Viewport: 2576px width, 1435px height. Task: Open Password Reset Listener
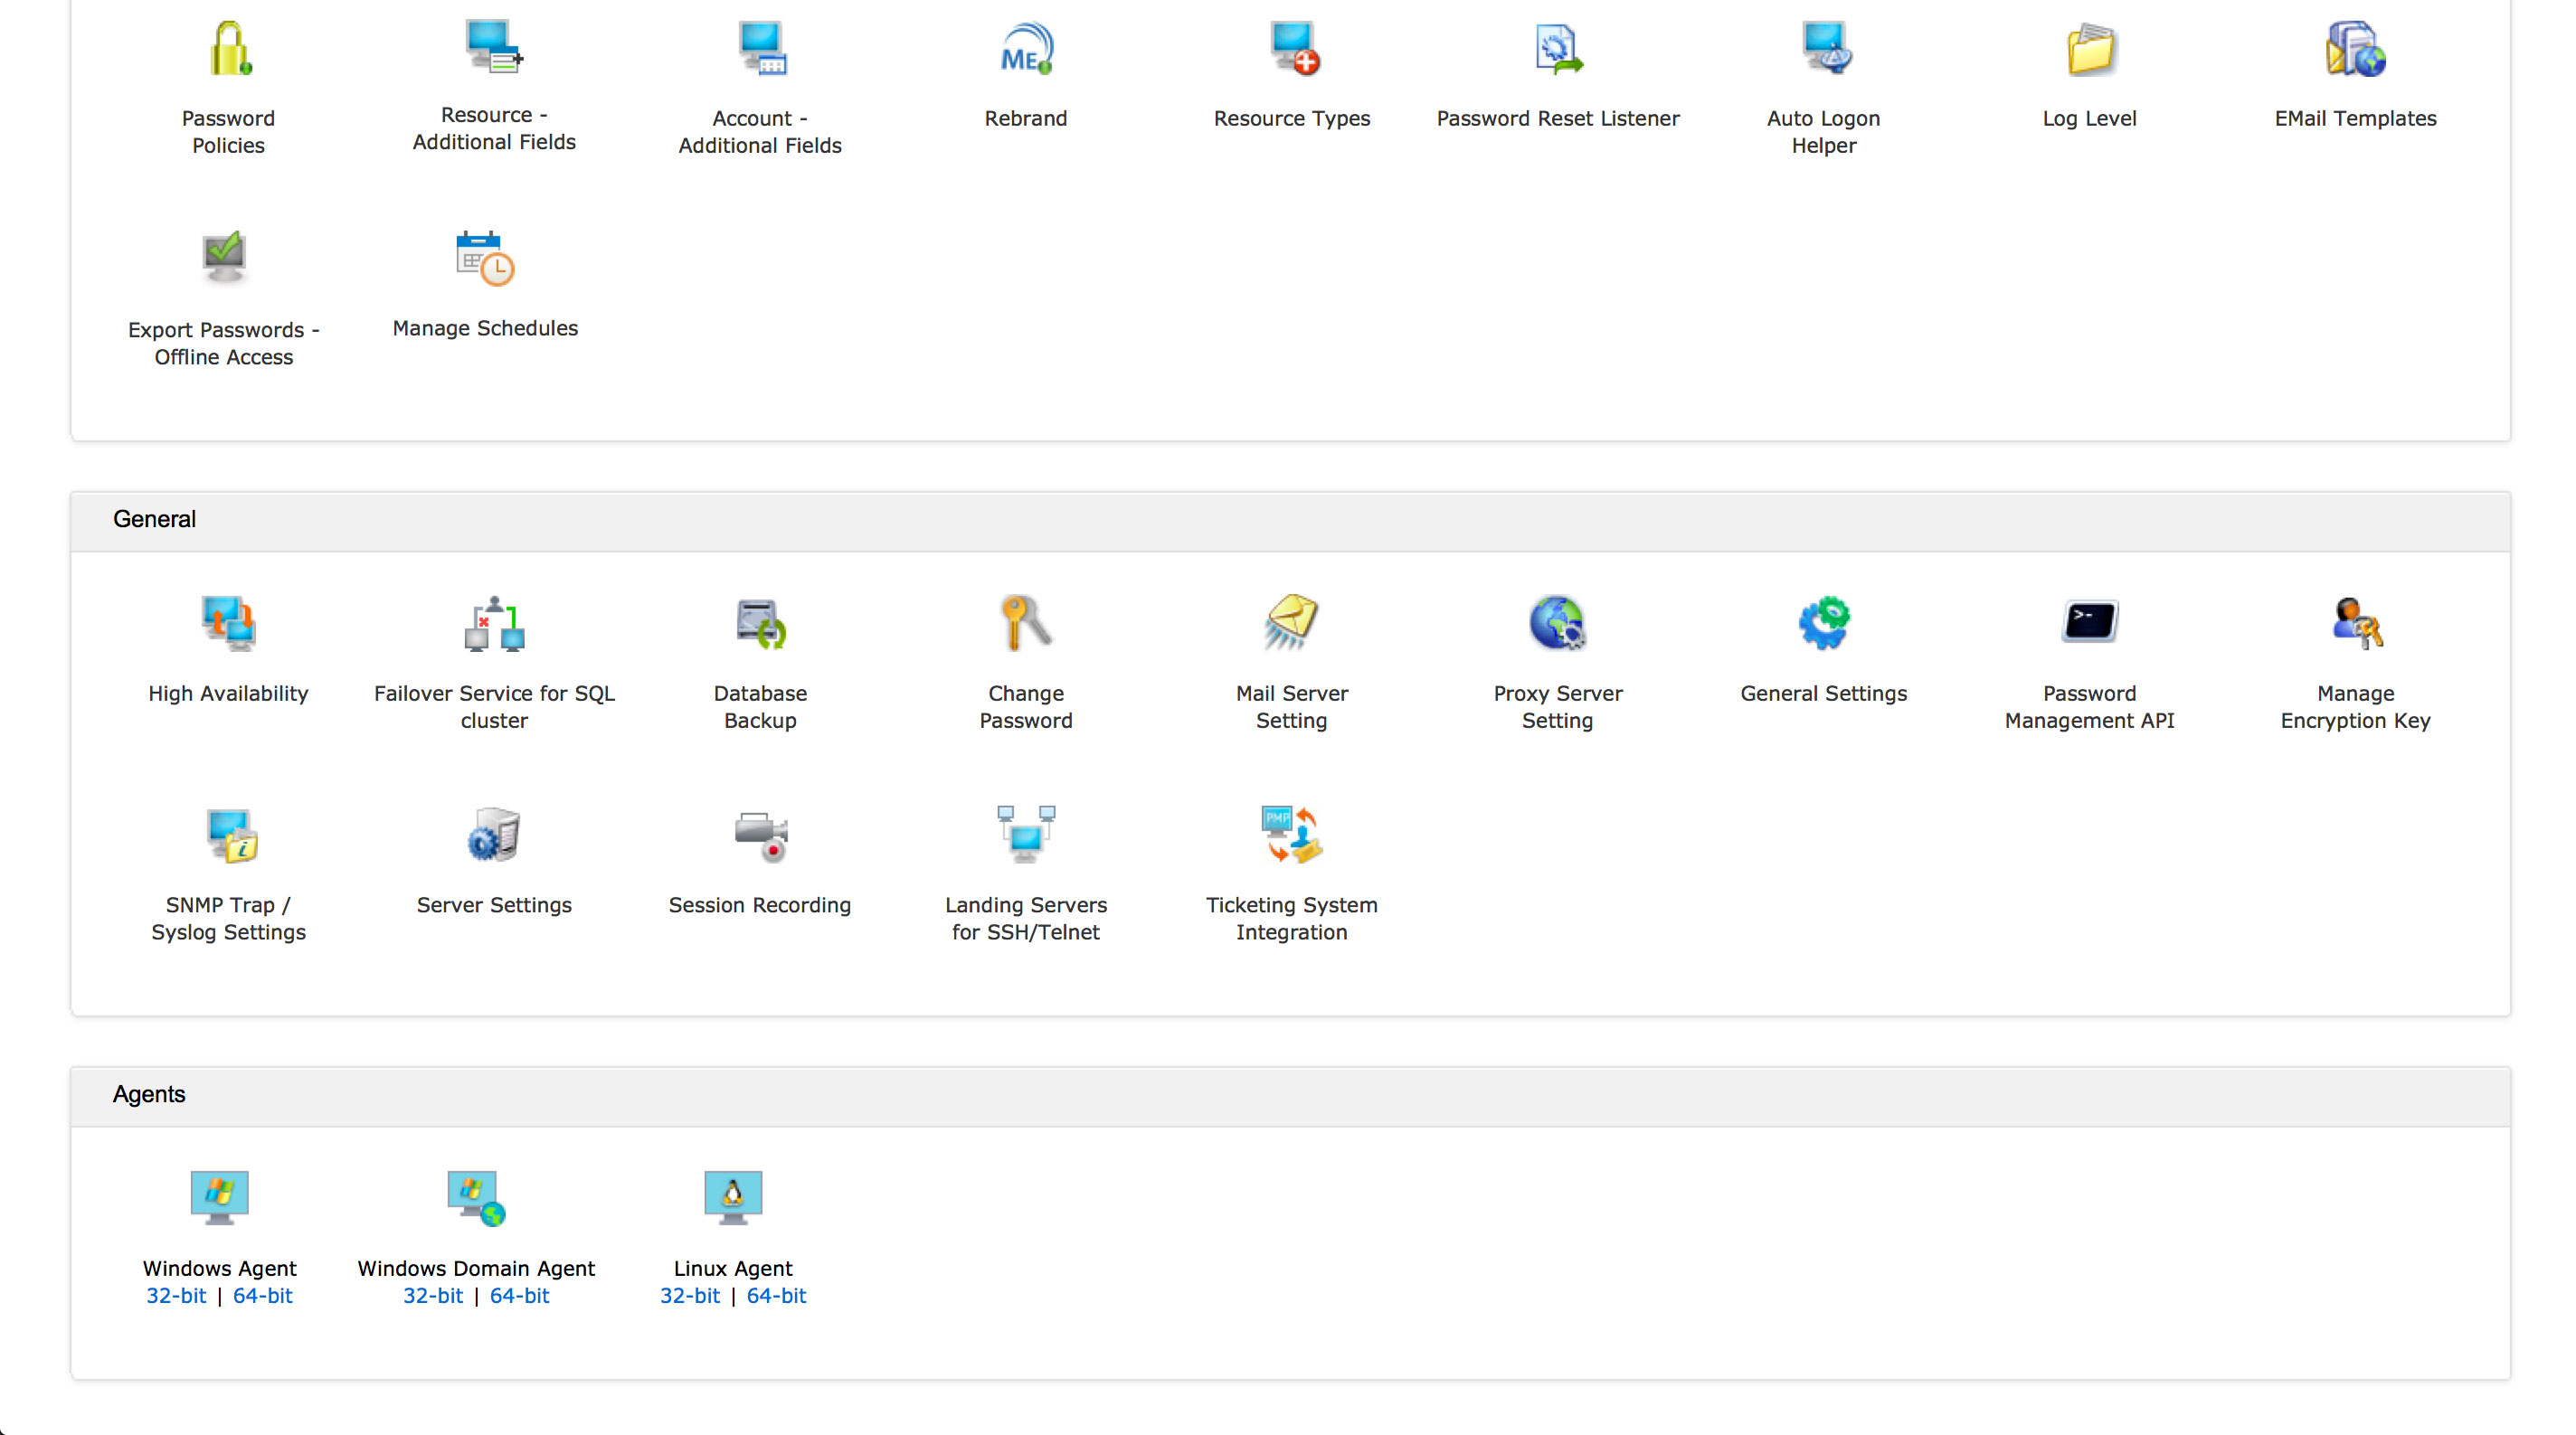tap(1558, 50)
